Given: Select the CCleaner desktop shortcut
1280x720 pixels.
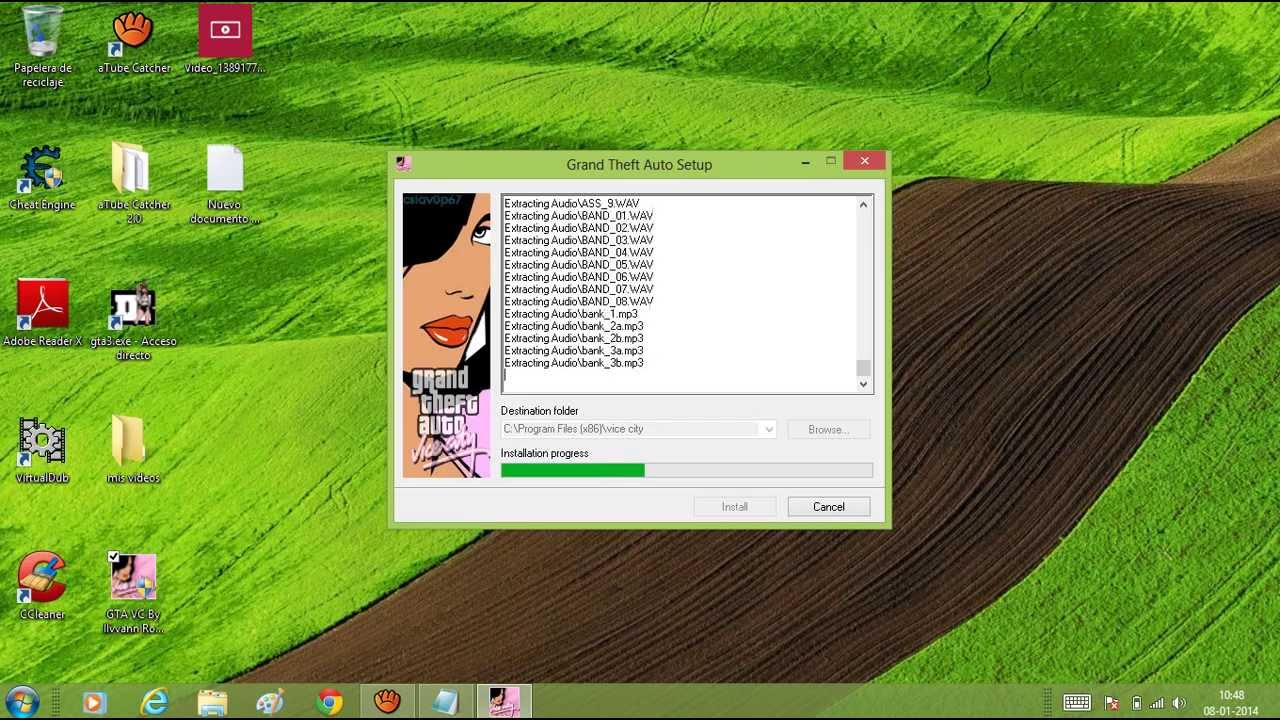Looking at the screenshot, I should [42, 587].
